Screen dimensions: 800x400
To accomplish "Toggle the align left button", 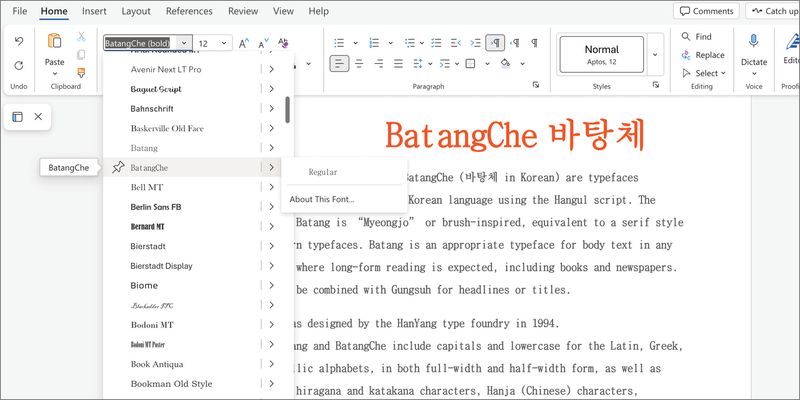I will pyautogui.click(x=339, y=63).
